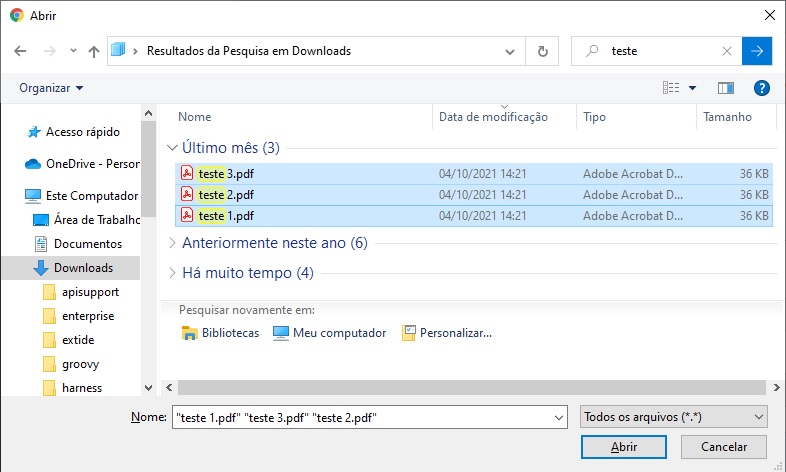The width and height of the screenshot is (786, 472).
Task: Click the PDF icon of teste 1.pdf
Action: click(187, 215)
